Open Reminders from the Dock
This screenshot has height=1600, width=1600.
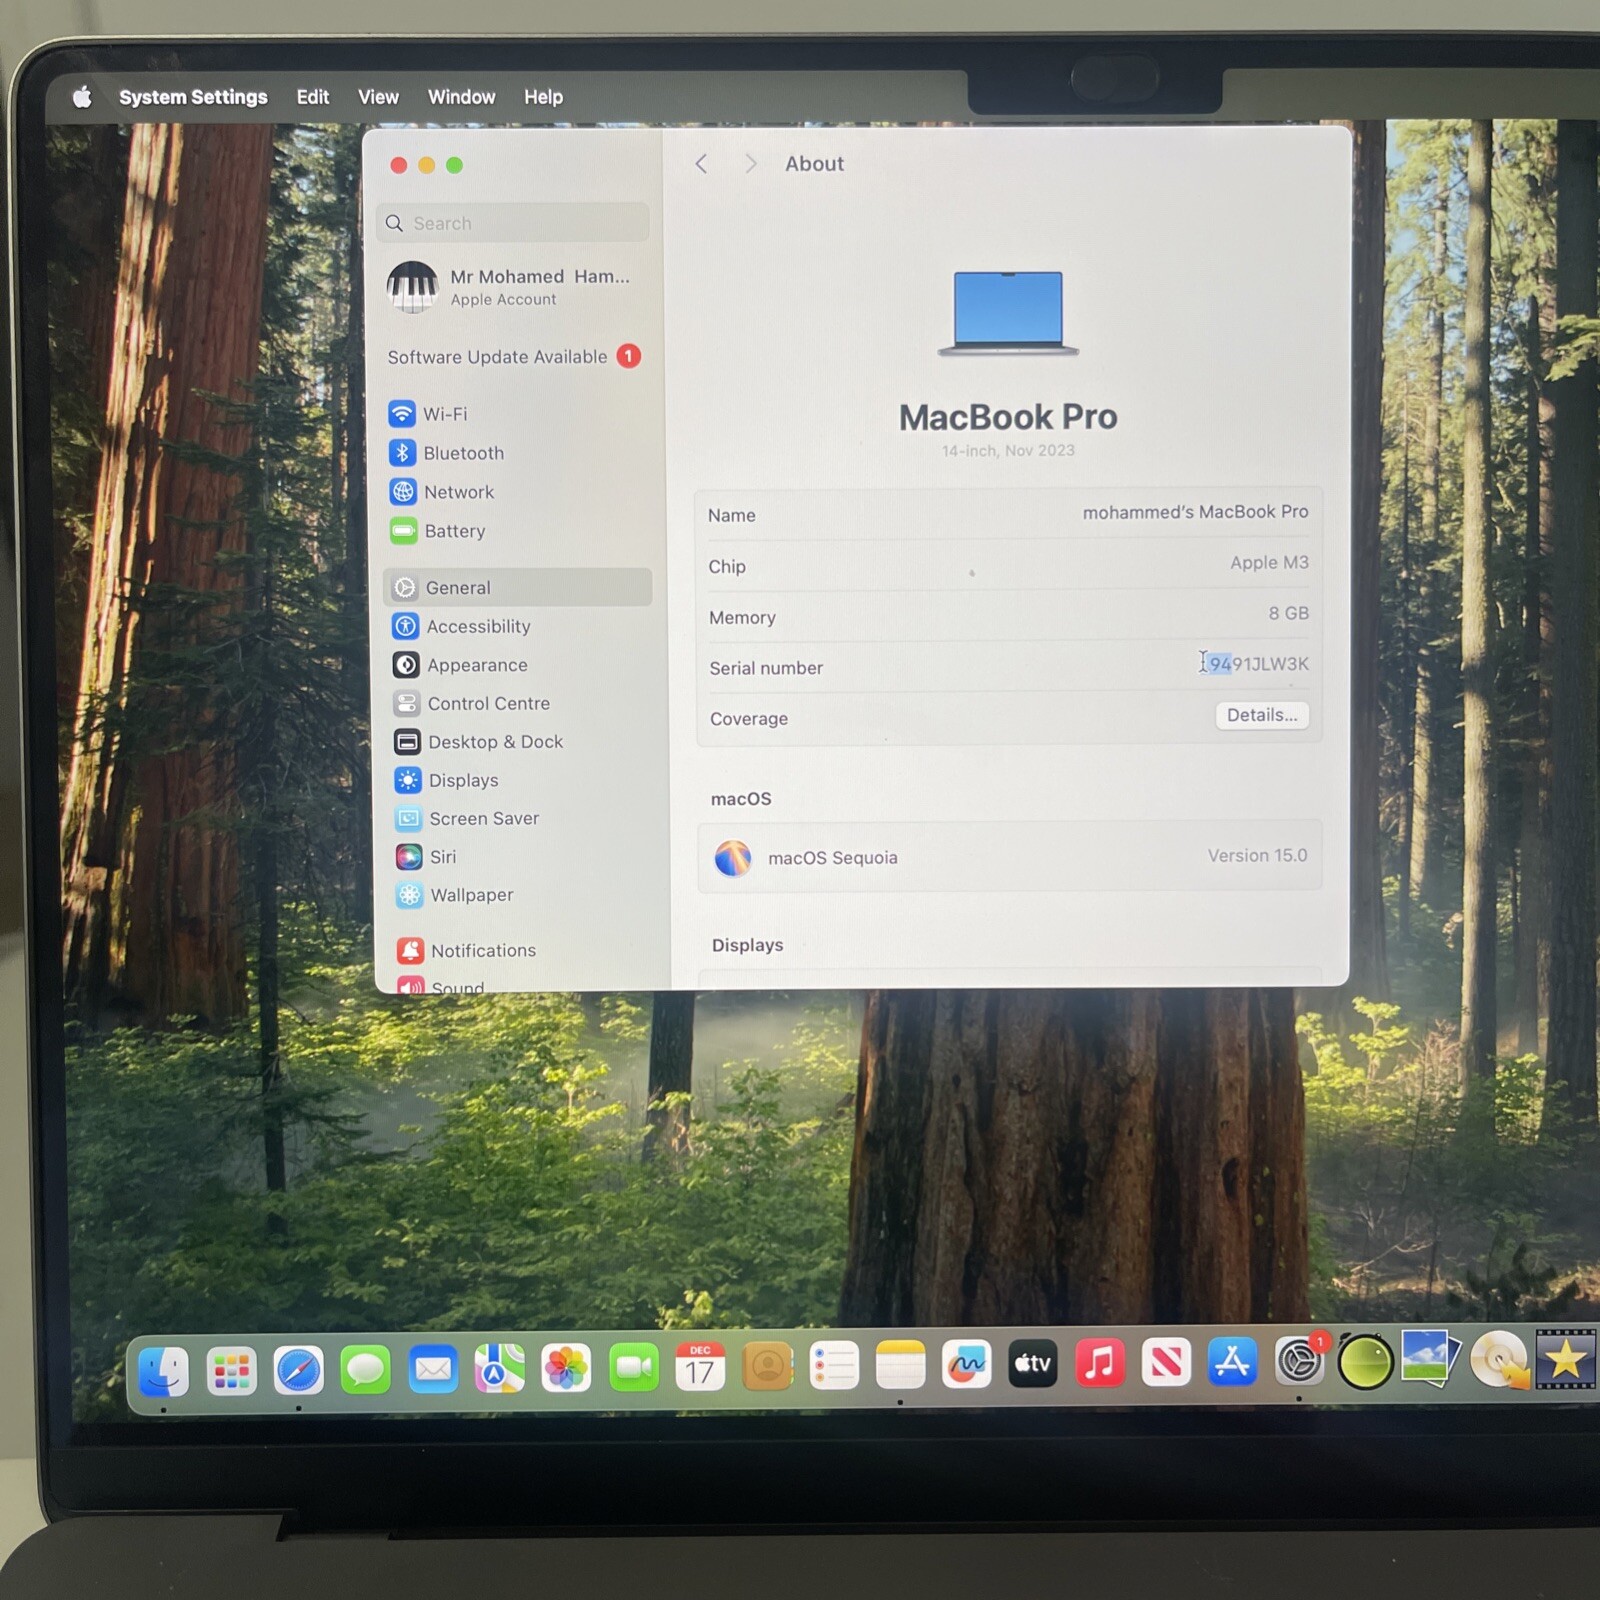coord(834,1365)
